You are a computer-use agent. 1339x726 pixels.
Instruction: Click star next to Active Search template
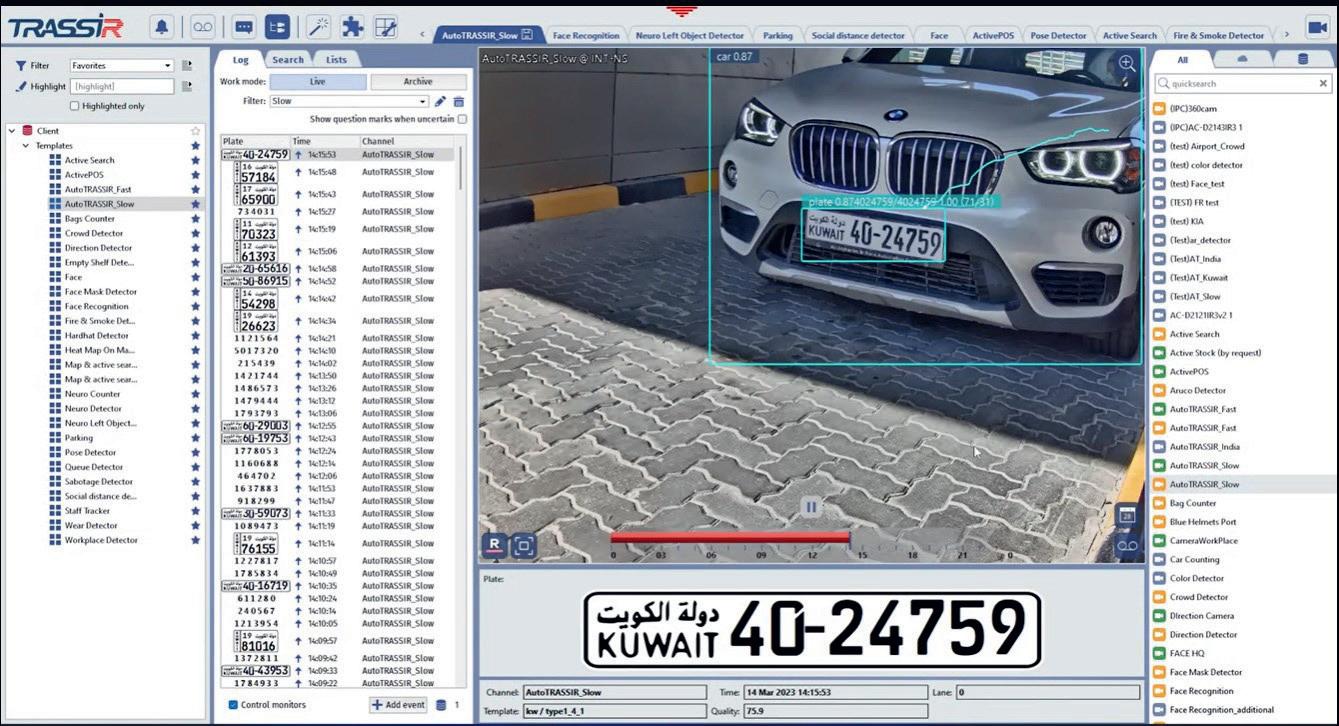tap(195, 160)
